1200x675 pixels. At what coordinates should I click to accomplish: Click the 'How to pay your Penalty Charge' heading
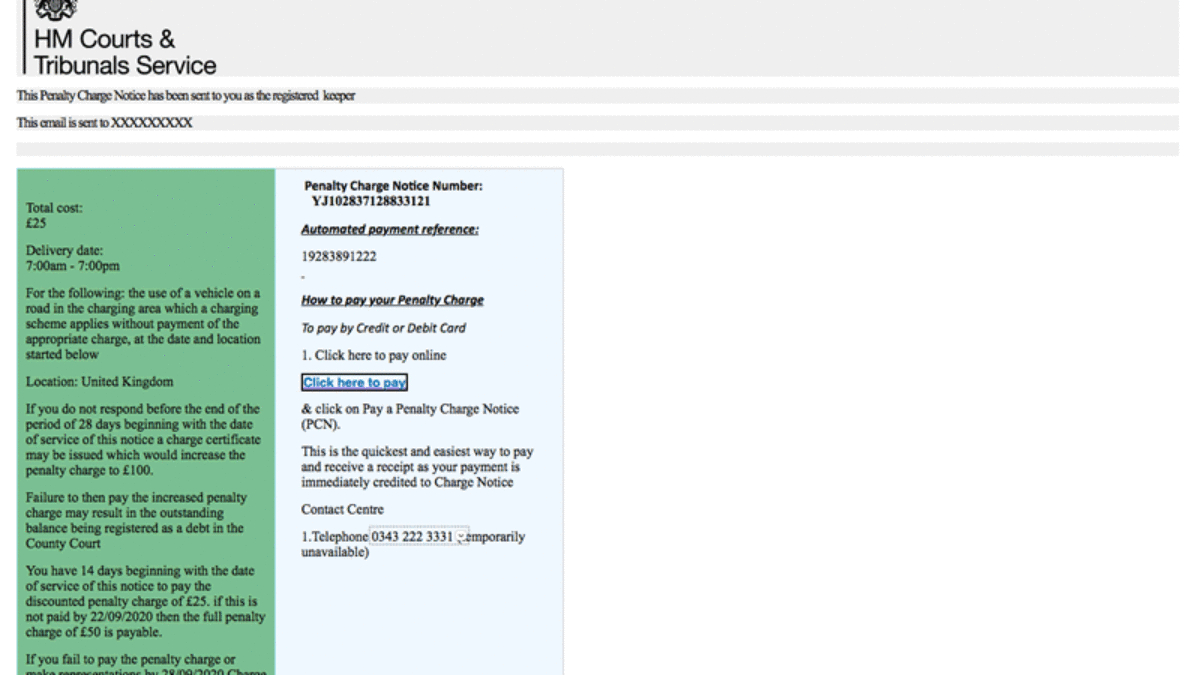click(x=392, y=300)
